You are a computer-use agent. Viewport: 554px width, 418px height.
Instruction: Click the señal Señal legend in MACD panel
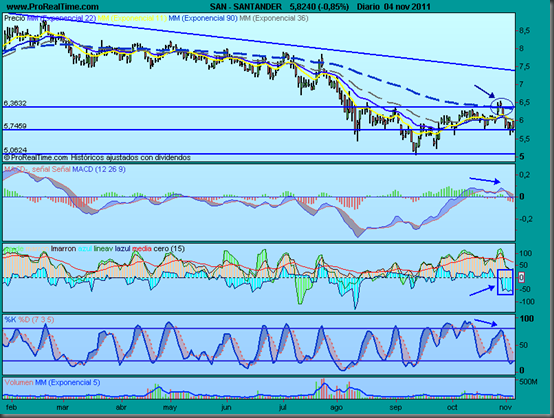pos(51,170)
